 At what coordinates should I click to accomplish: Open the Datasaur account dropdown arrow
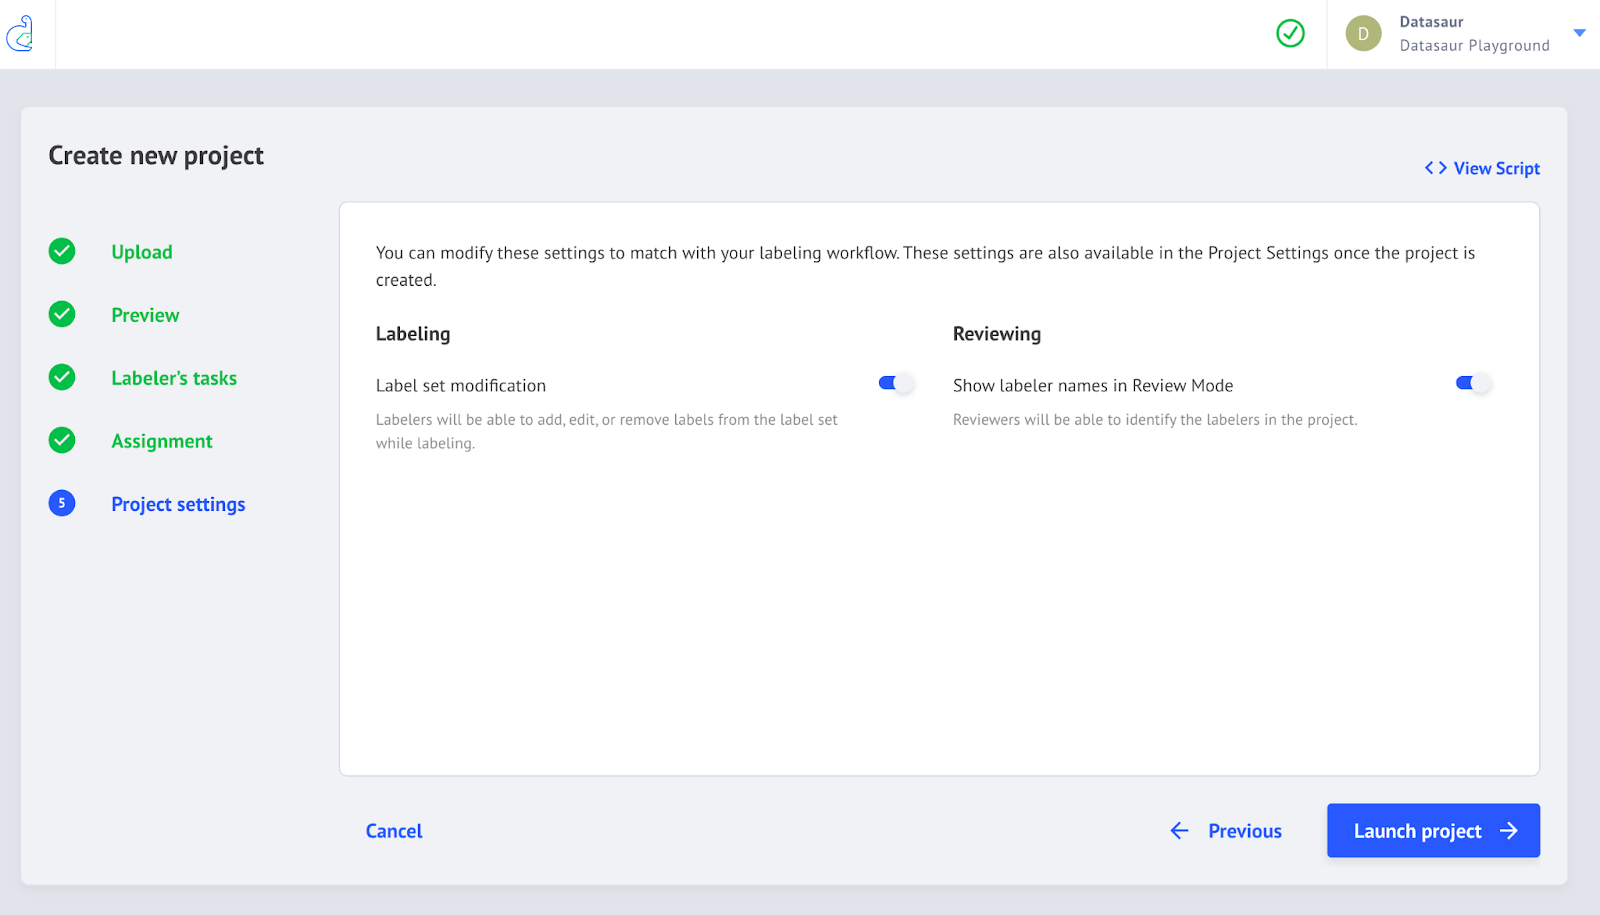click(1579, 32)
